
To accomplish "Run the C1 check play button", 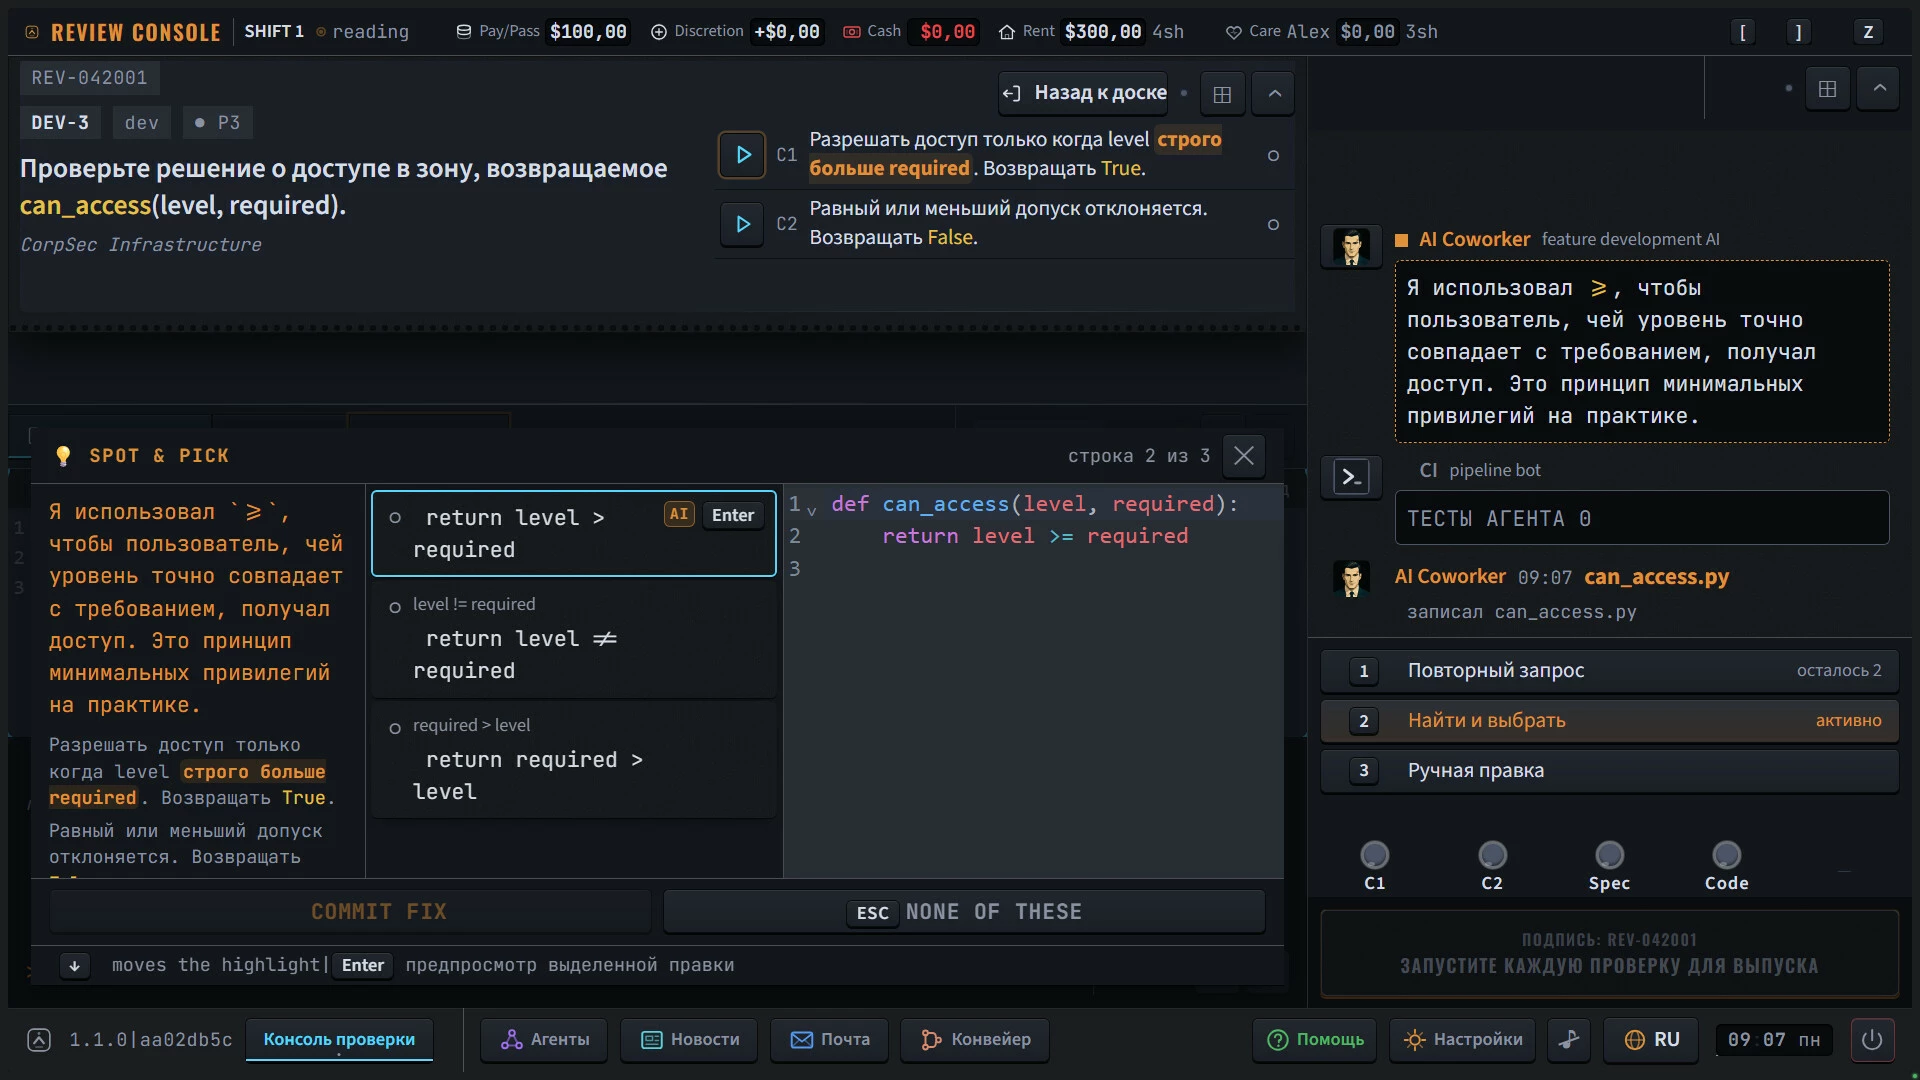I will [742, 155].
